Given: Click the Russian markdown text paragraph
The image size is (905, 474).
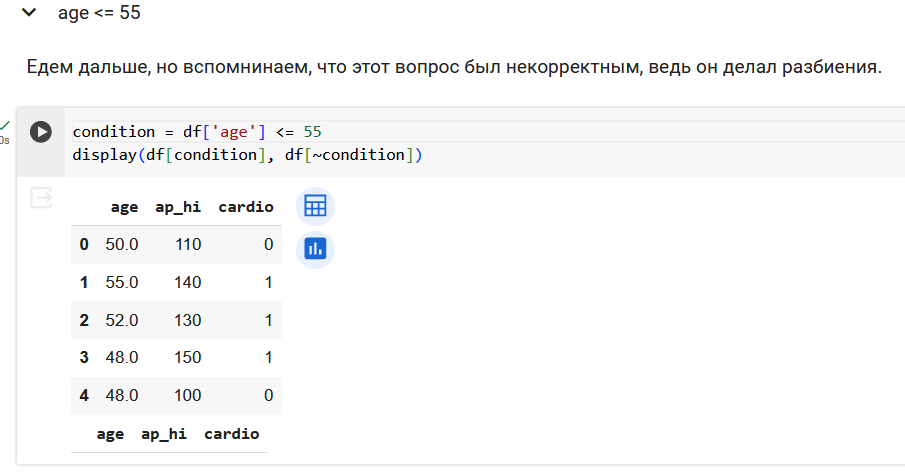Looking at the screenshot, I should [454, 67].
